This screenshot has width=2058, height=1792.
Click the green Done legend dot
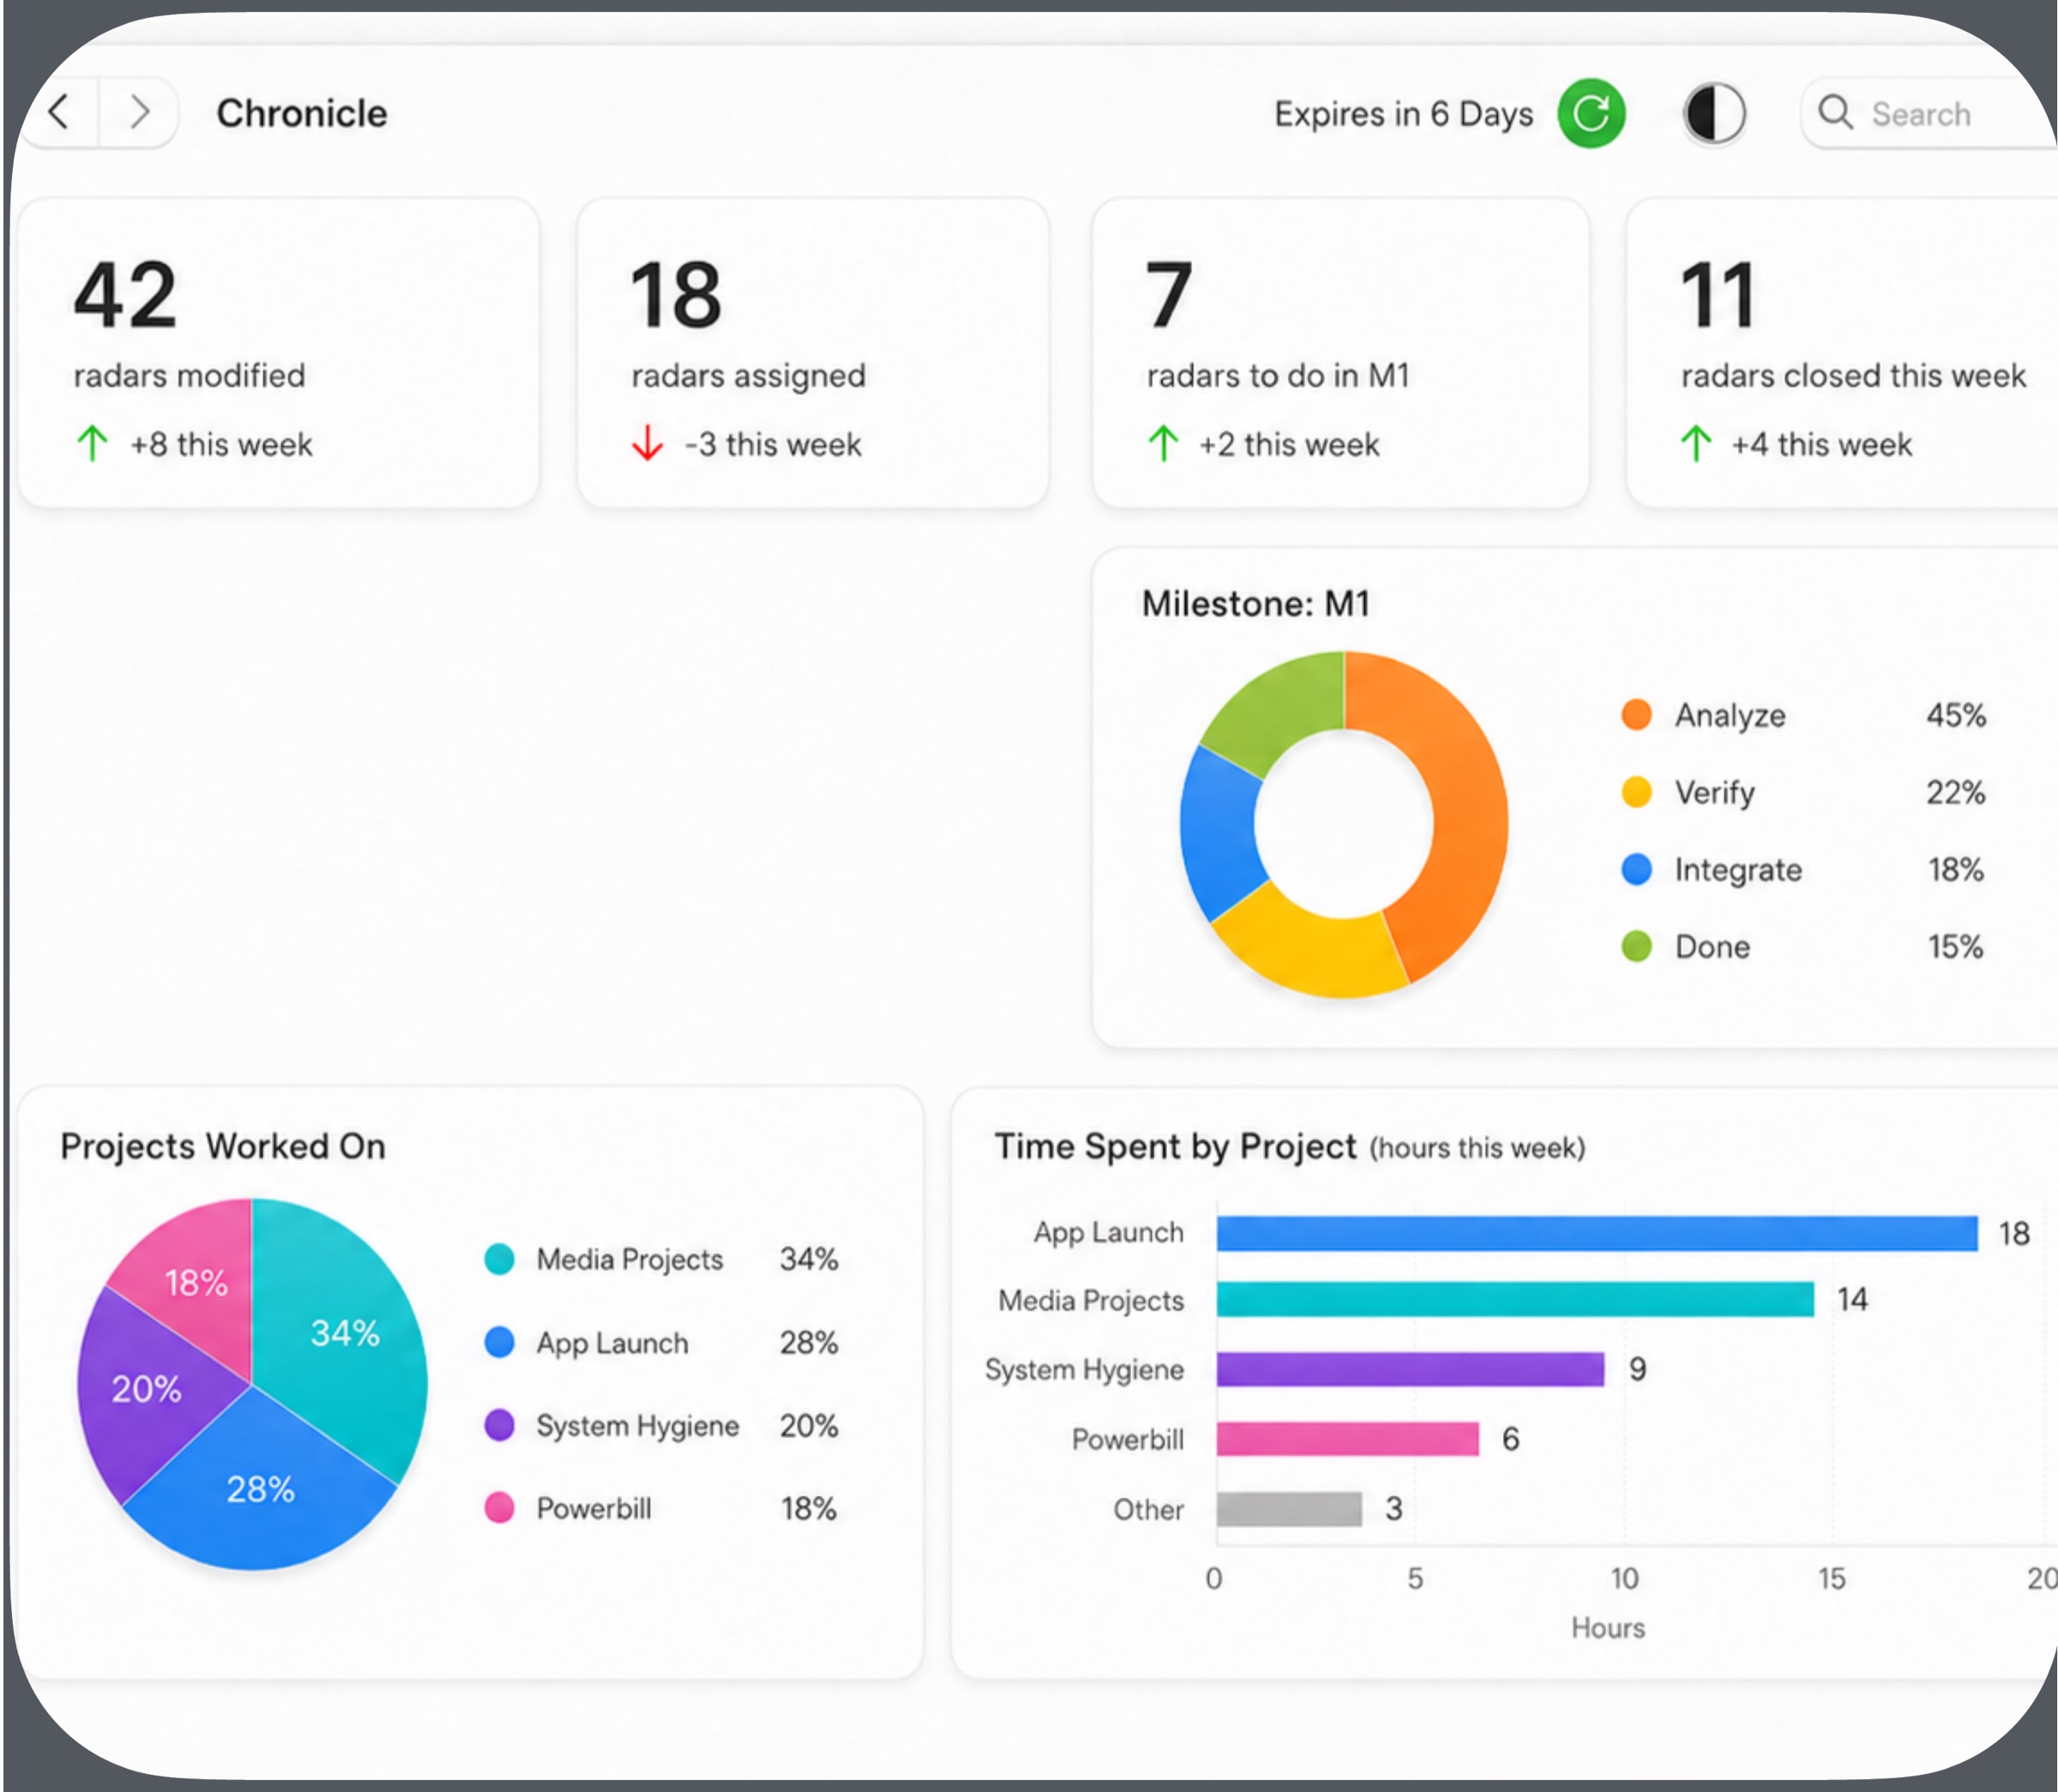(1636, 945)
